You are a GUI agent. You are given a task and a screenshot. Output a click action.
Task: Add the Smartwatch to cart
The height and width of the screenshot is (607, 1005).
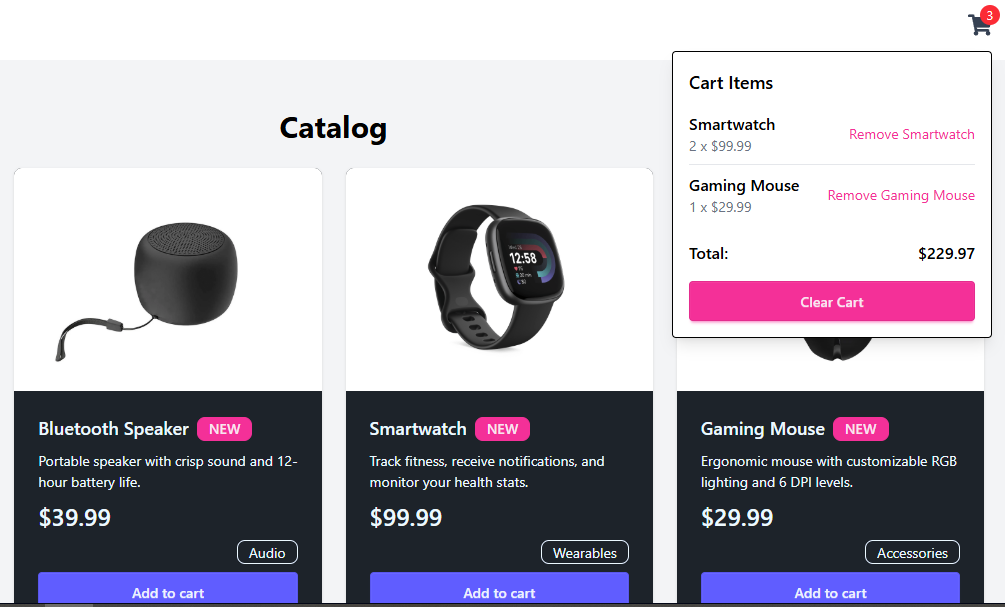499,592
